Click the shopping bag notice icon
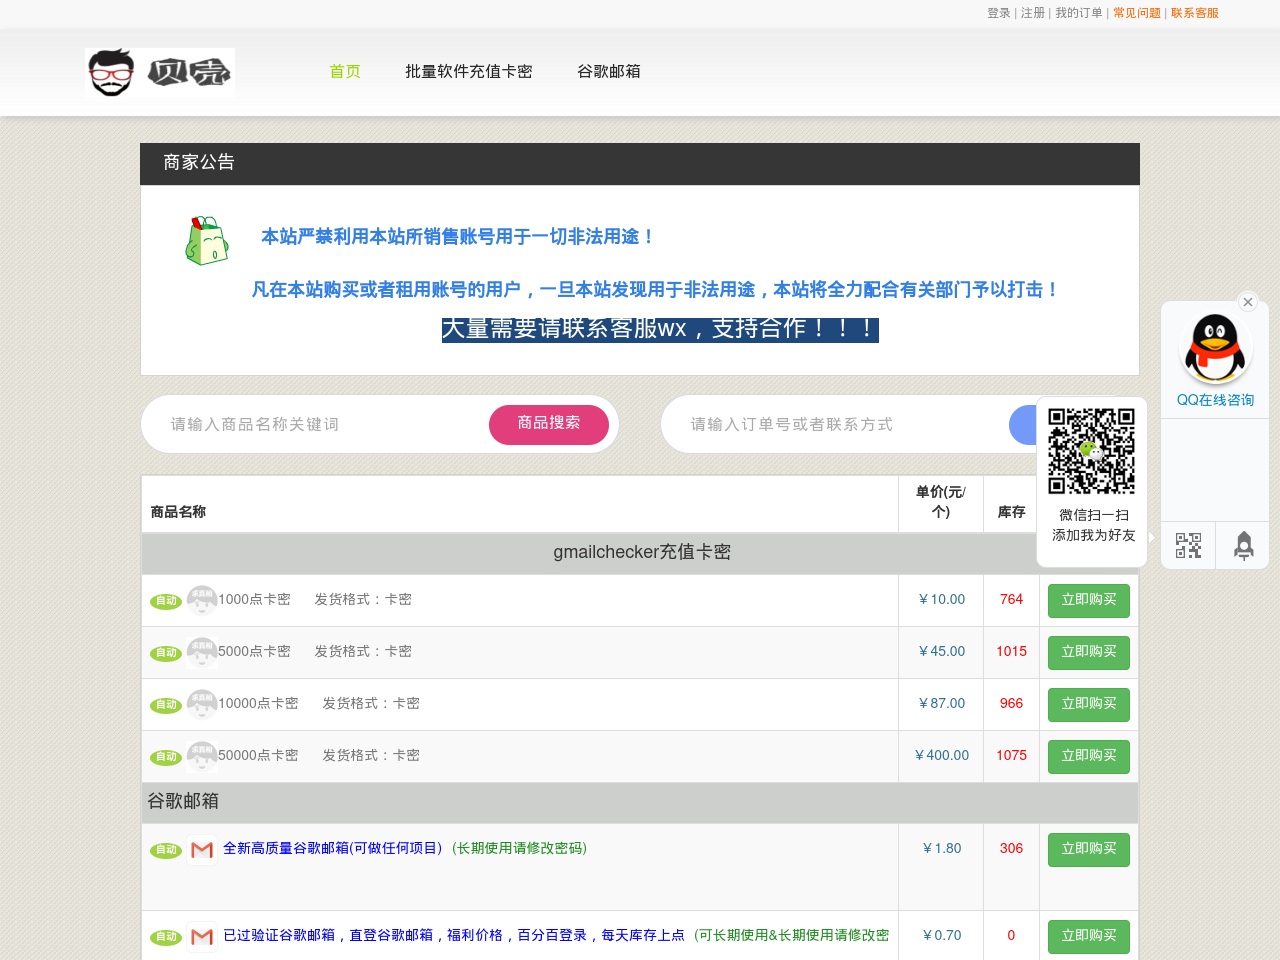1280x960 pixels. click(x=207, y=241)
